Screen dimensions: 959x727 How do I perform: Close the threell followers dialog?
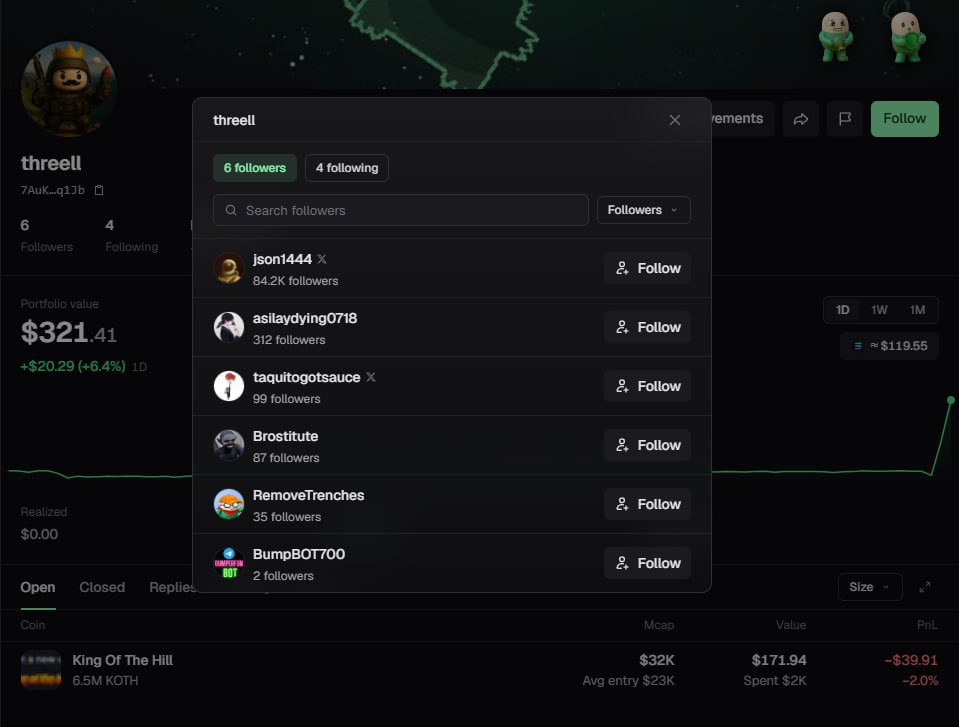point(674,120)
